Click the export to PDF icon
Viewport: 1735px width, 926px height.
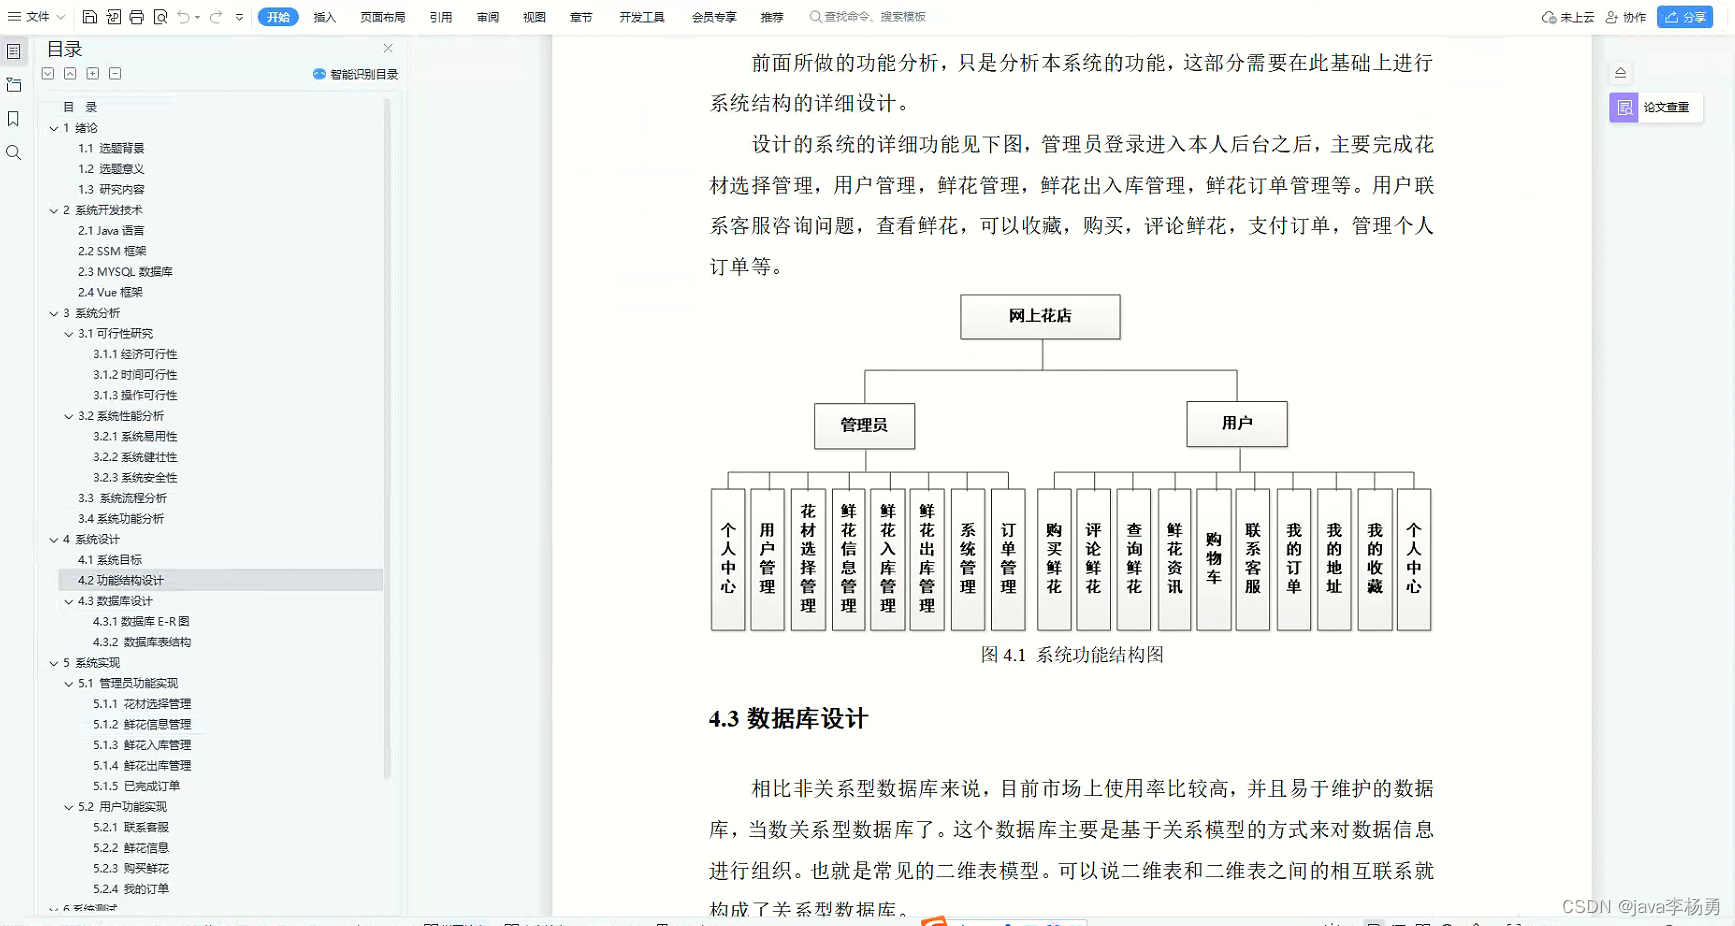[113, 17]
